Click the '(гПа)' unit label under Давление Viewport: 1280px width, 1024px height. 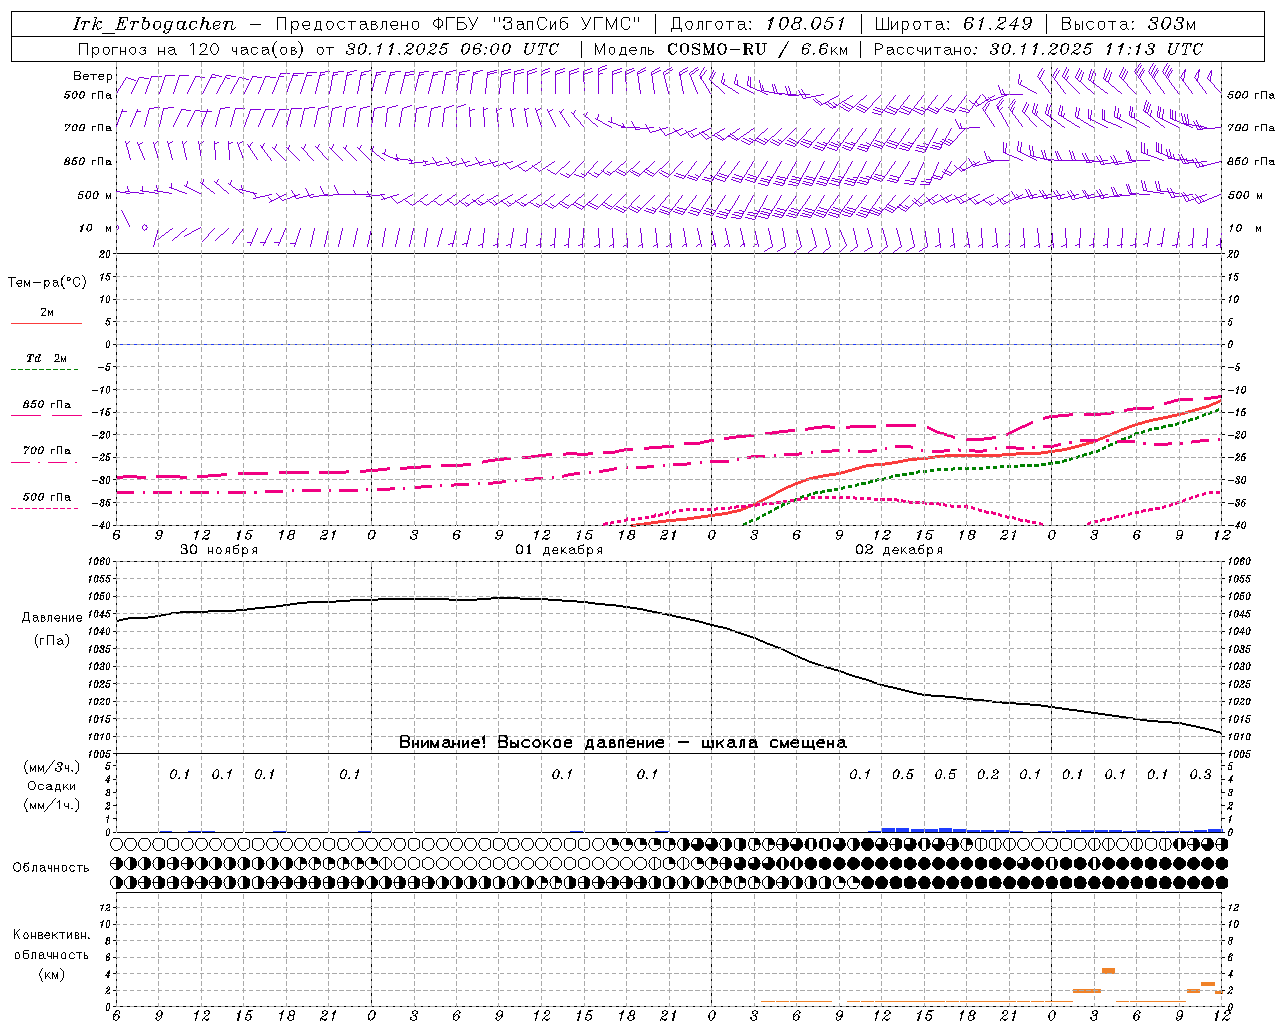coord(52,640)
